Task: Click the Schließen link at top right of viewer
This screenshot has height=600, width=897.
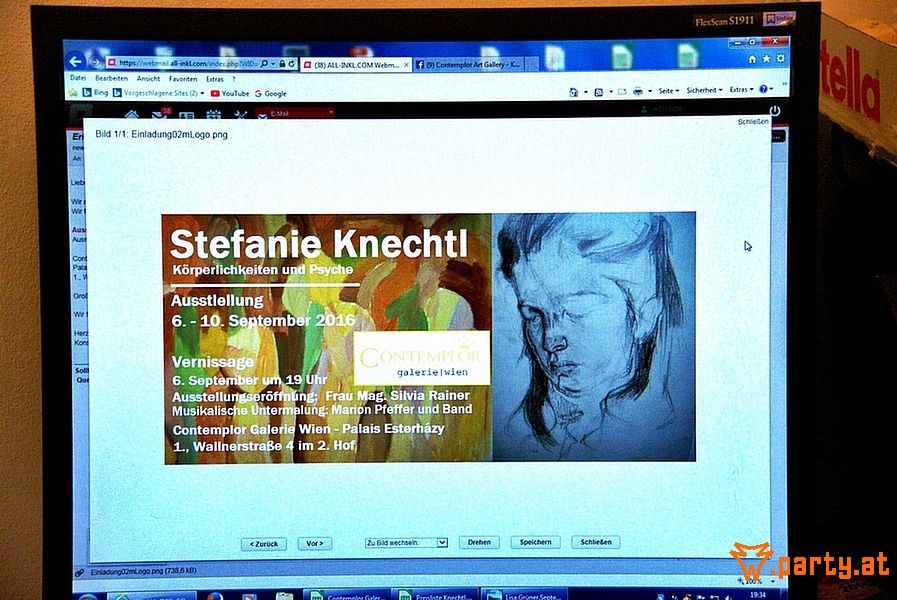Action: point(753,122)
